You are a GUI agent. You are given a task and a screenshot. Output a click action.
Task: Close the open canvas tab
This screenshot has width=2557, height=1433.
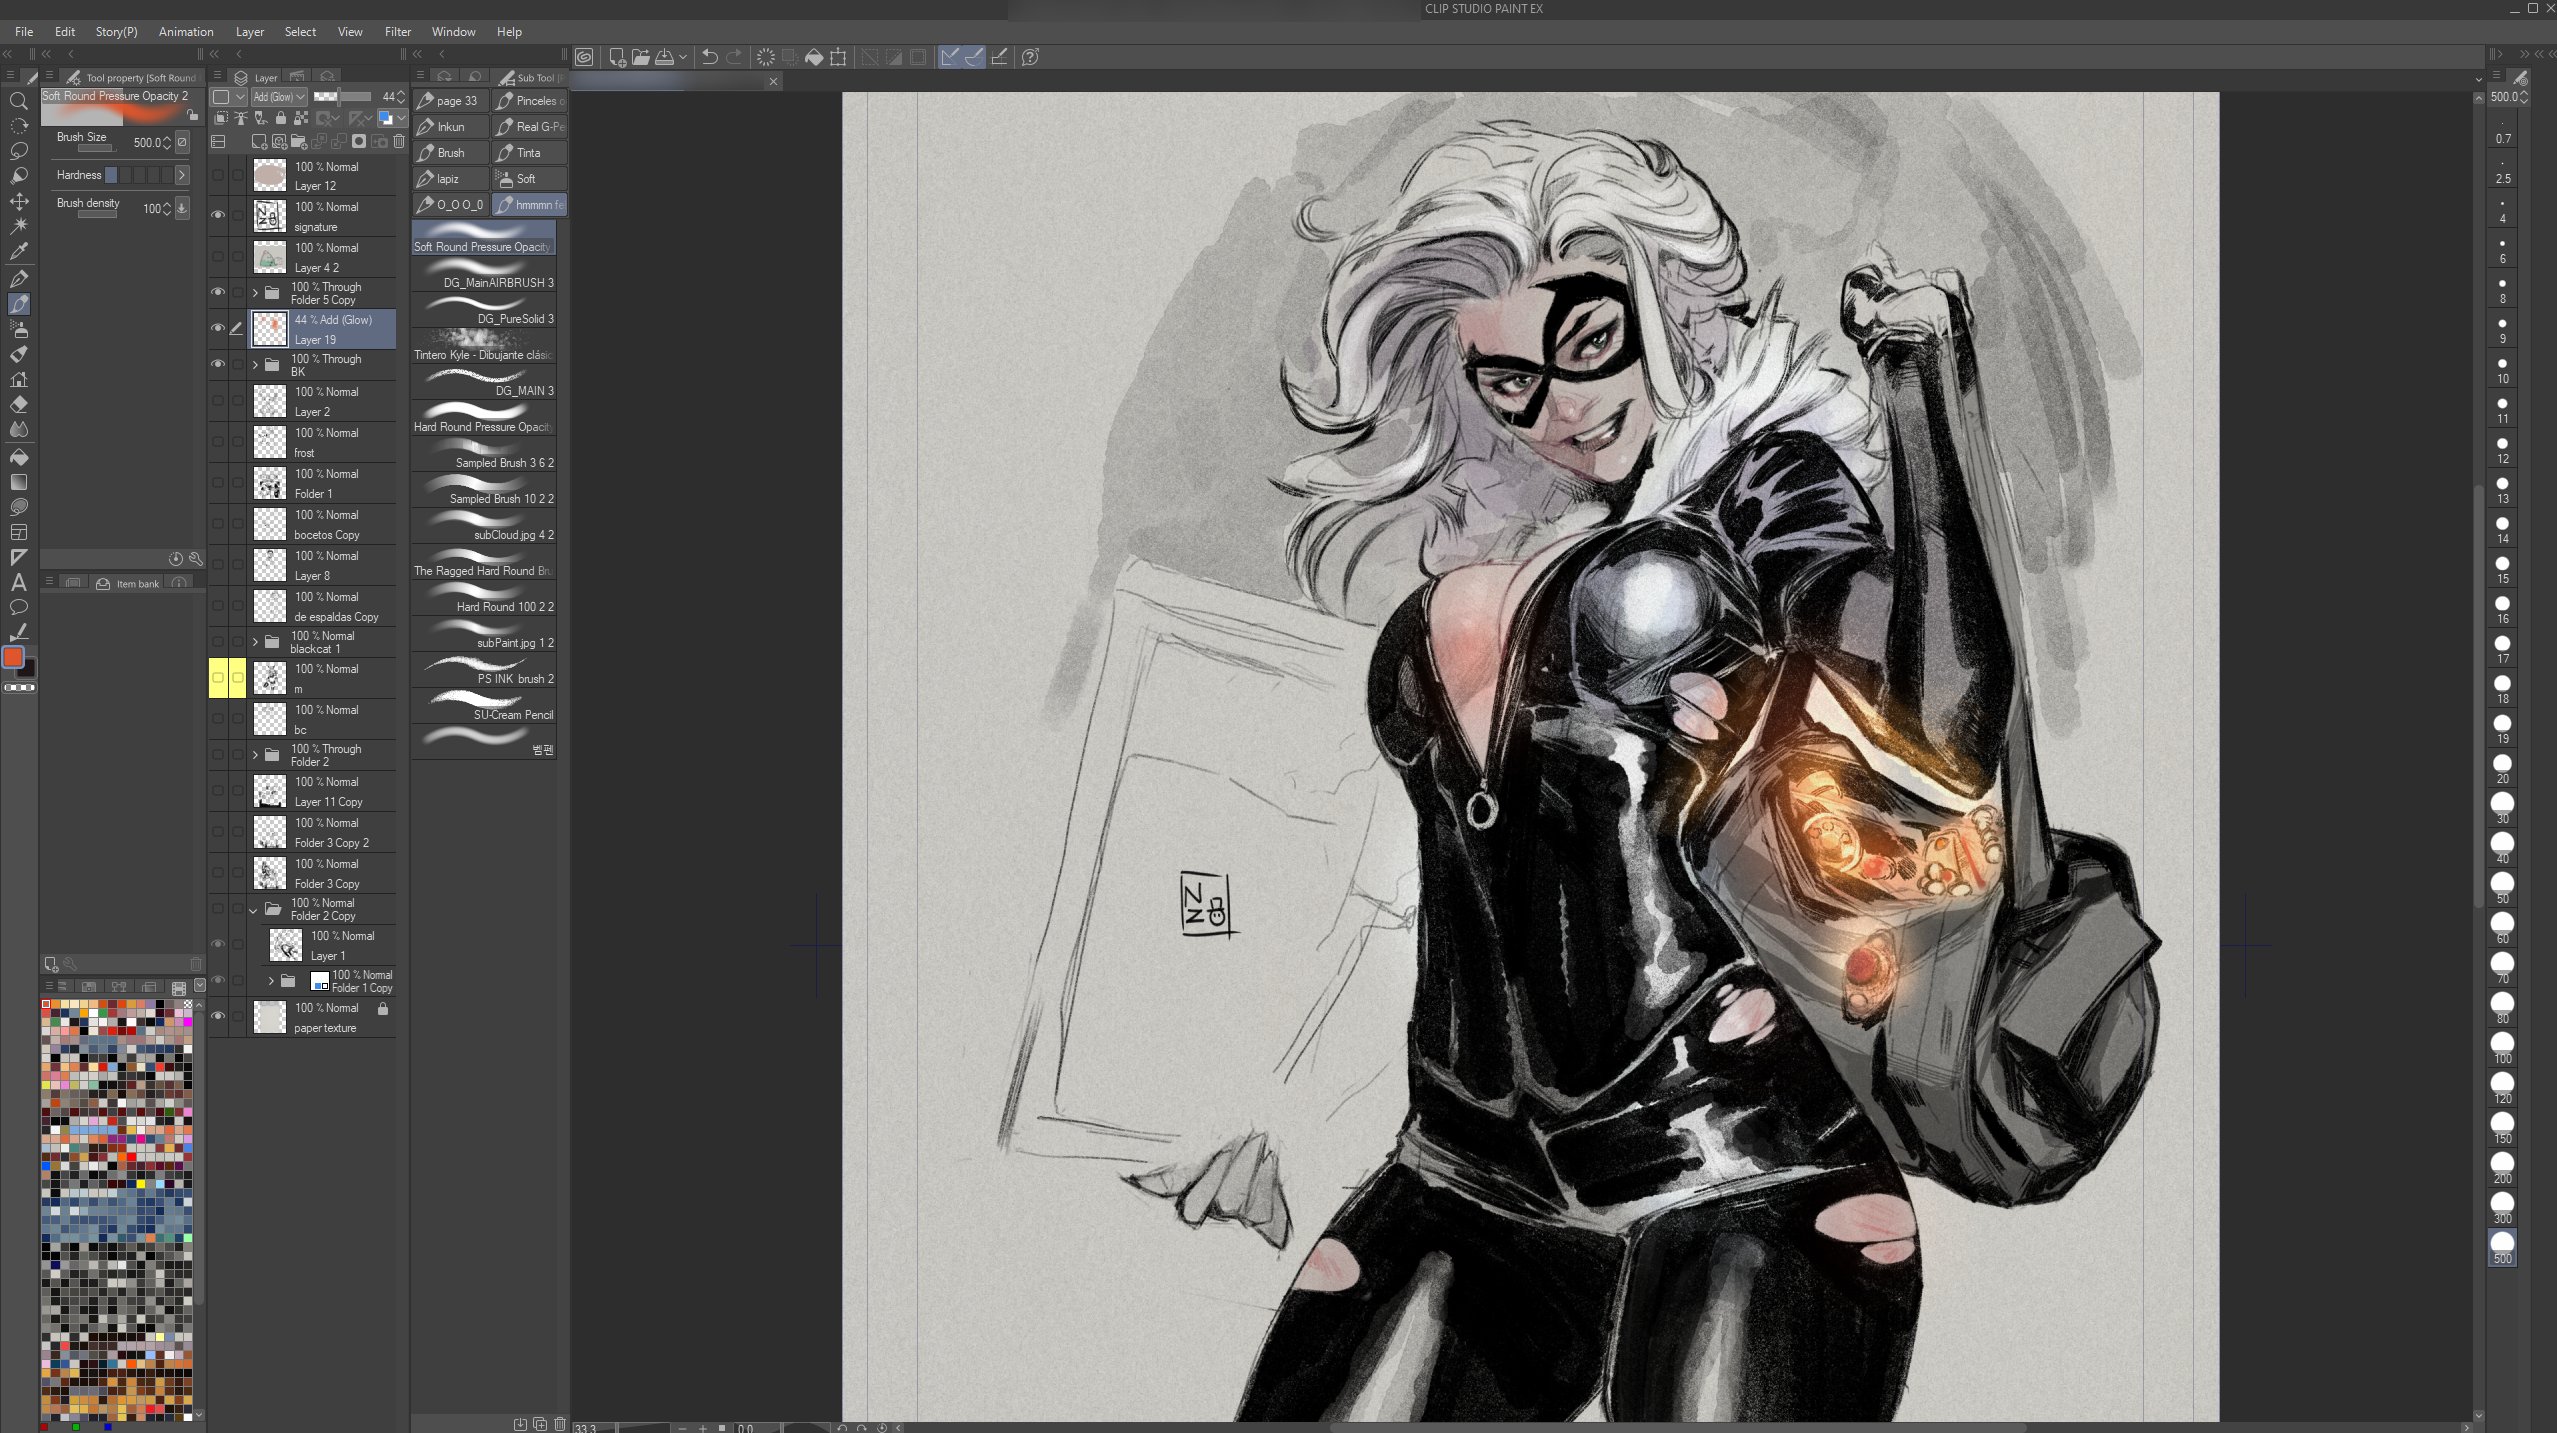pyautogui.click(x=773, y=82)
